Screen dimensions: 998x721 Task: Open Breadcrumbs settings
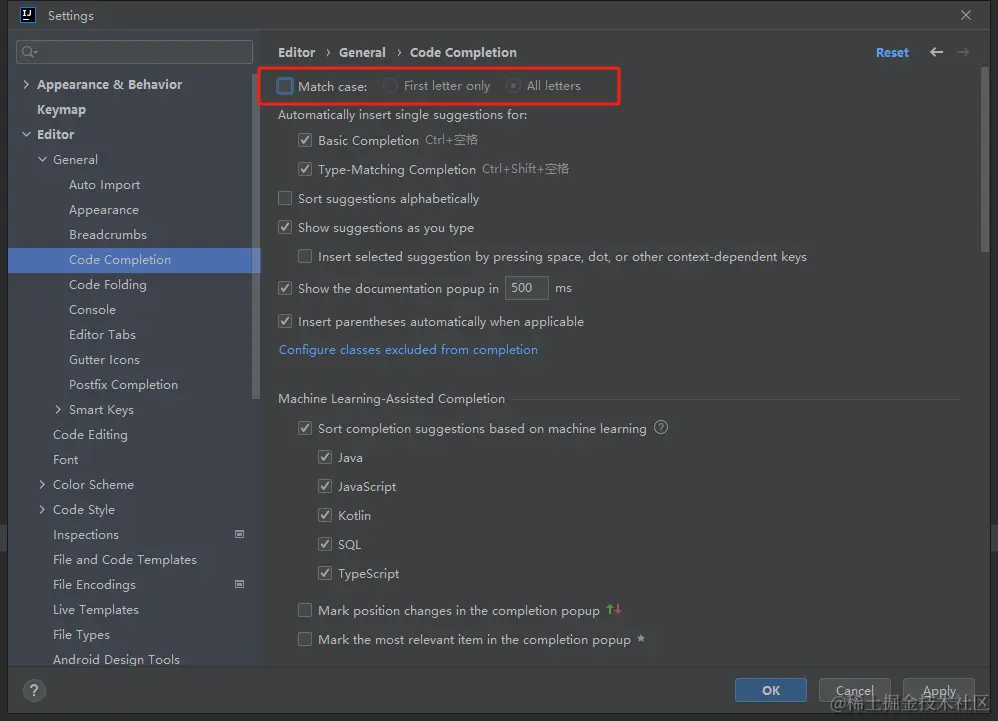pos(108,234)
